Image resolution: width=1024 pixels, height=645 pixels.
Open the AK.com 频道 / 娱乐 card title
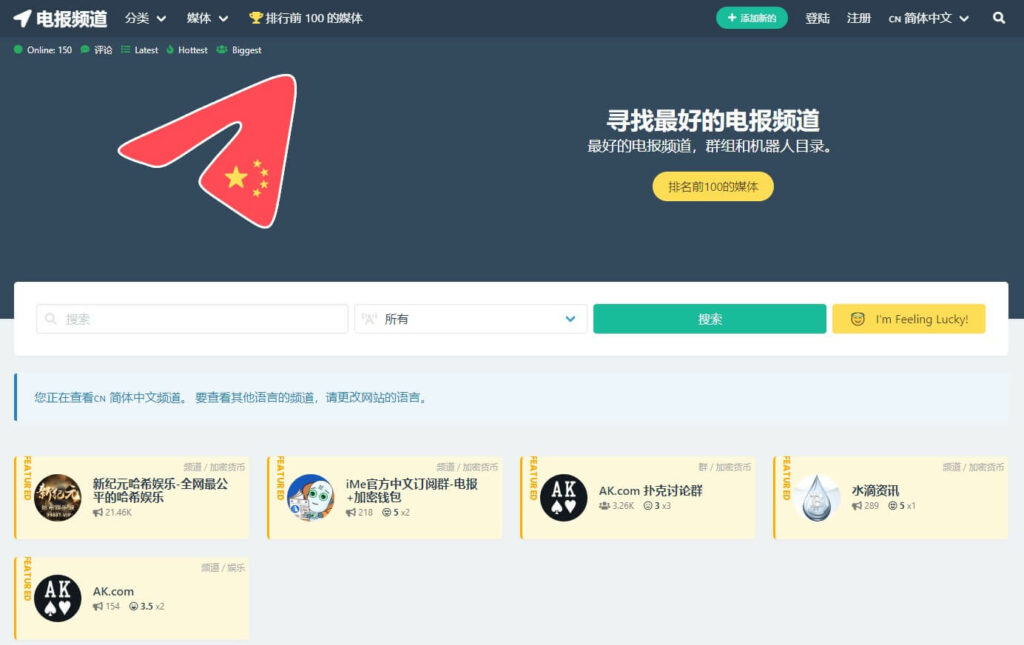coord(113,591)
